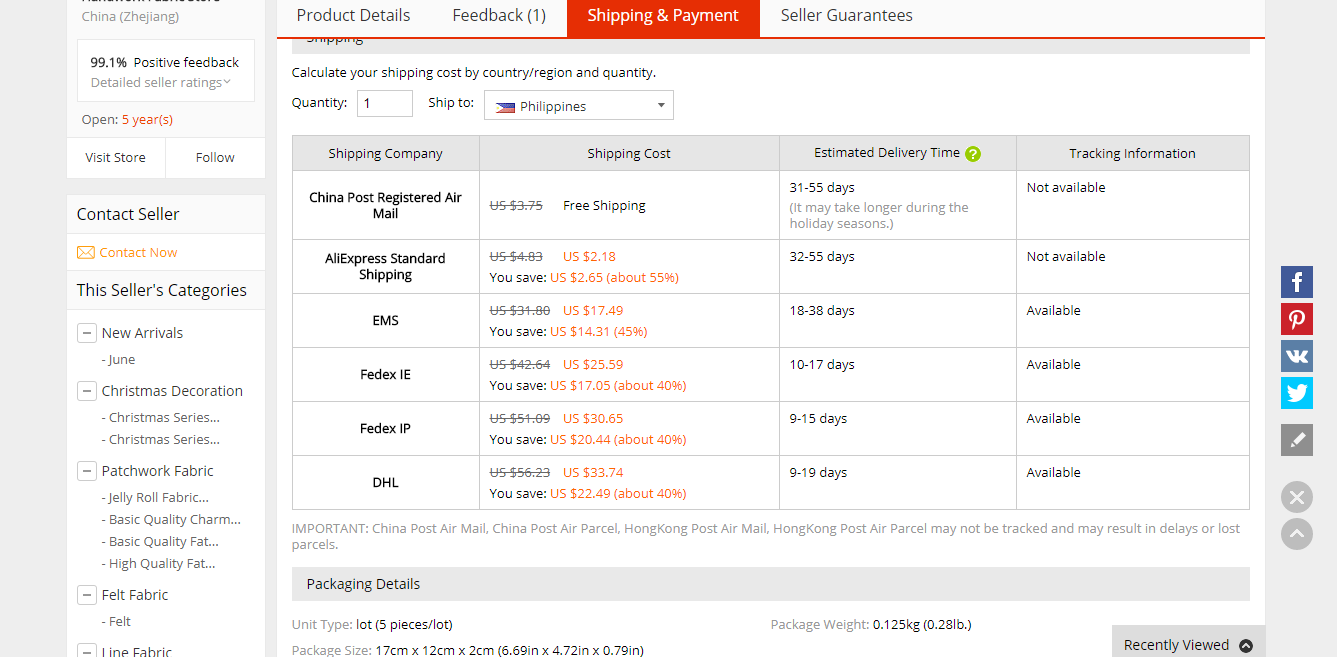Collapse the Patchwork Fabric category
The image size is (1337, 657).
86,471
